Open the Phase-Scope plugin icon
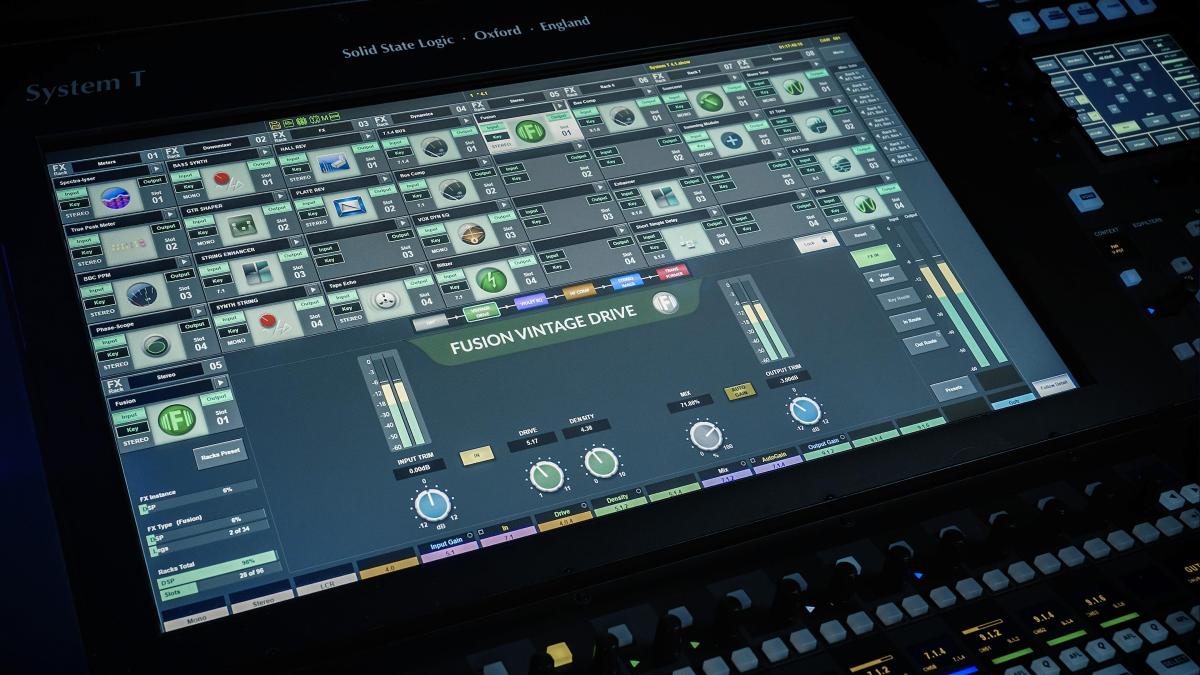This screenshot has height=675, width=1200. click(154, 346)
